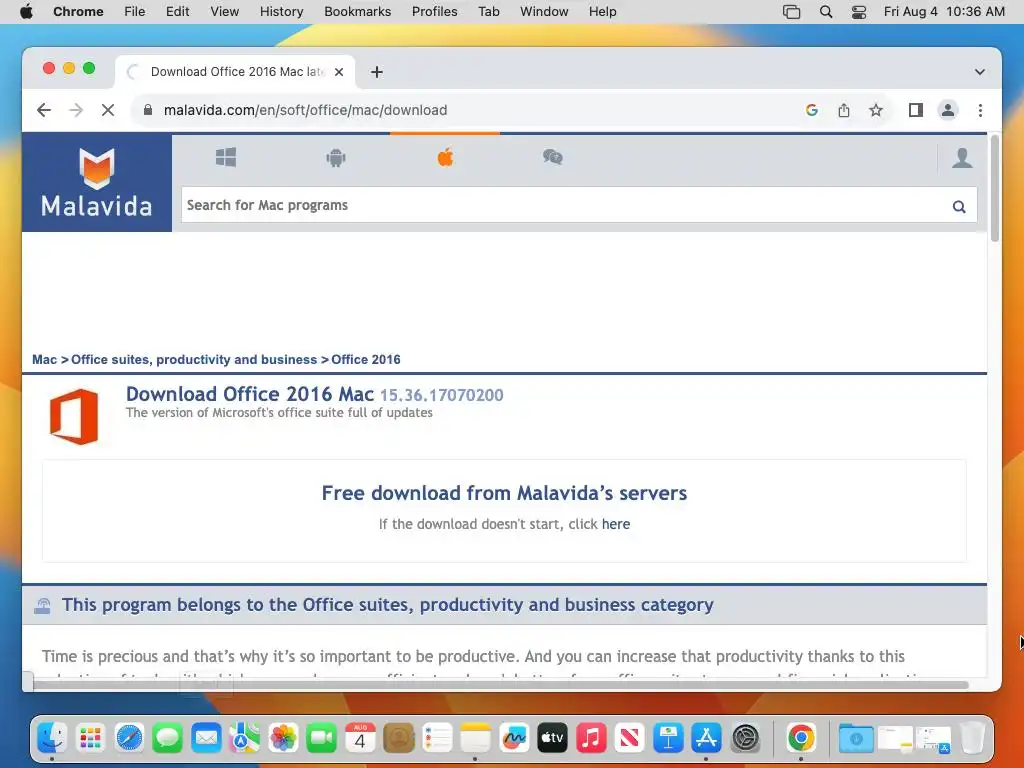Click the Office 2016 breadcrumb link
The image size is (1024, 768).
(366, 360)
